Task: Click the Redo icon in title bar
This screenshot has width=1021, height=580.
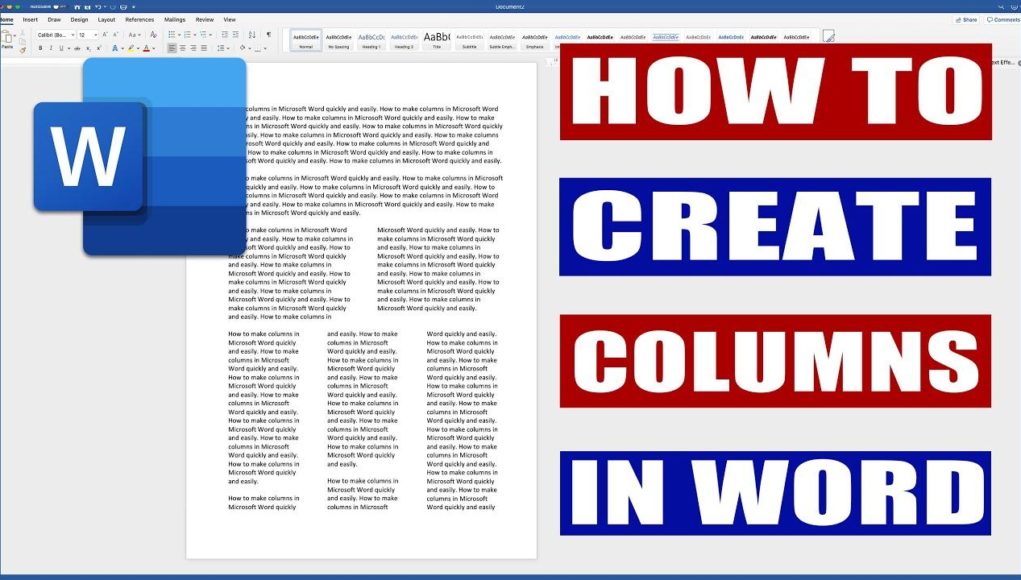Action: (113, 7)
